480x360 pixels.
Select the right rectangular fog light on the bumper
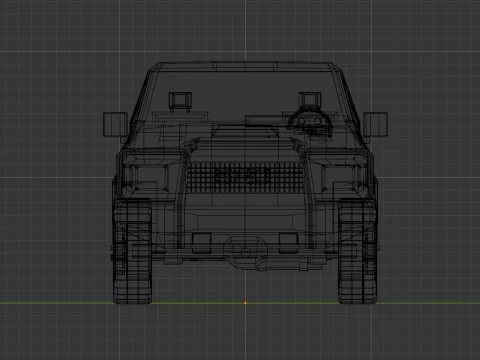289,243
